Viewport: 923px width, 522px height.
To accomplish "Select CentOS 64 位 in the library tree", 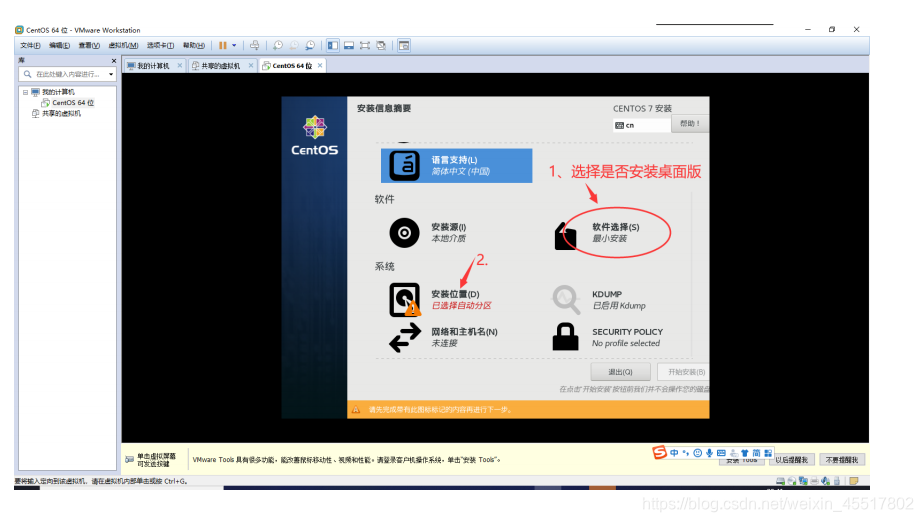I will tap(72, 102).
